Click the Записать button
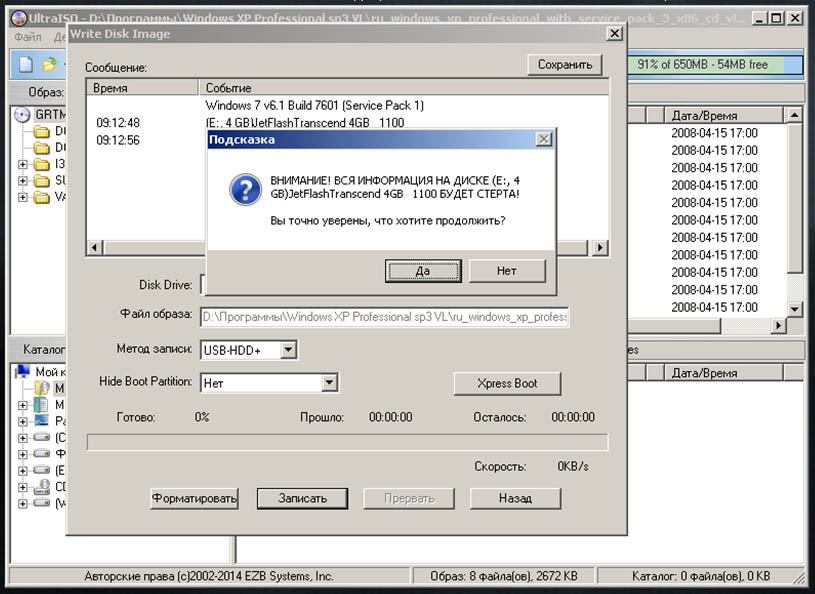815x594 pixels. coord(303,498)
